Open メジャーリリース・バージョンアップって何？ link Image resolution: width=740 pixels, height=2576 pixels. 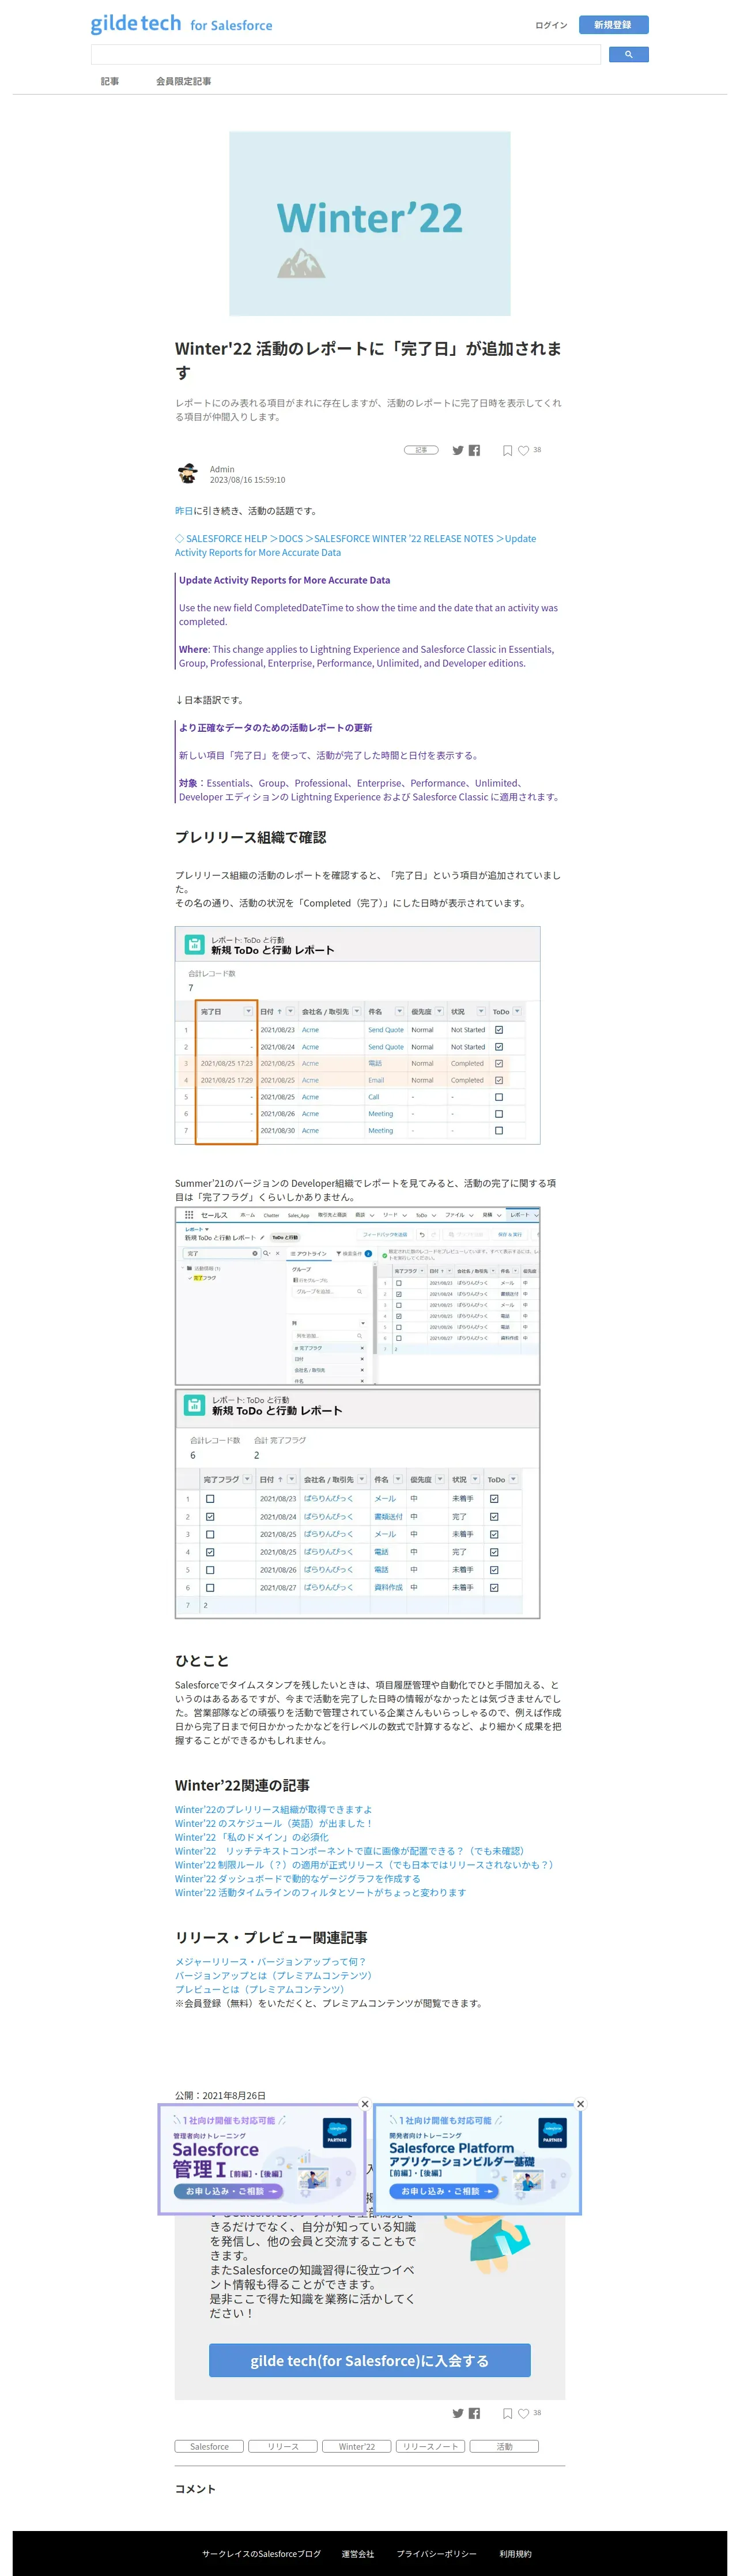(x=270, y=1961)
